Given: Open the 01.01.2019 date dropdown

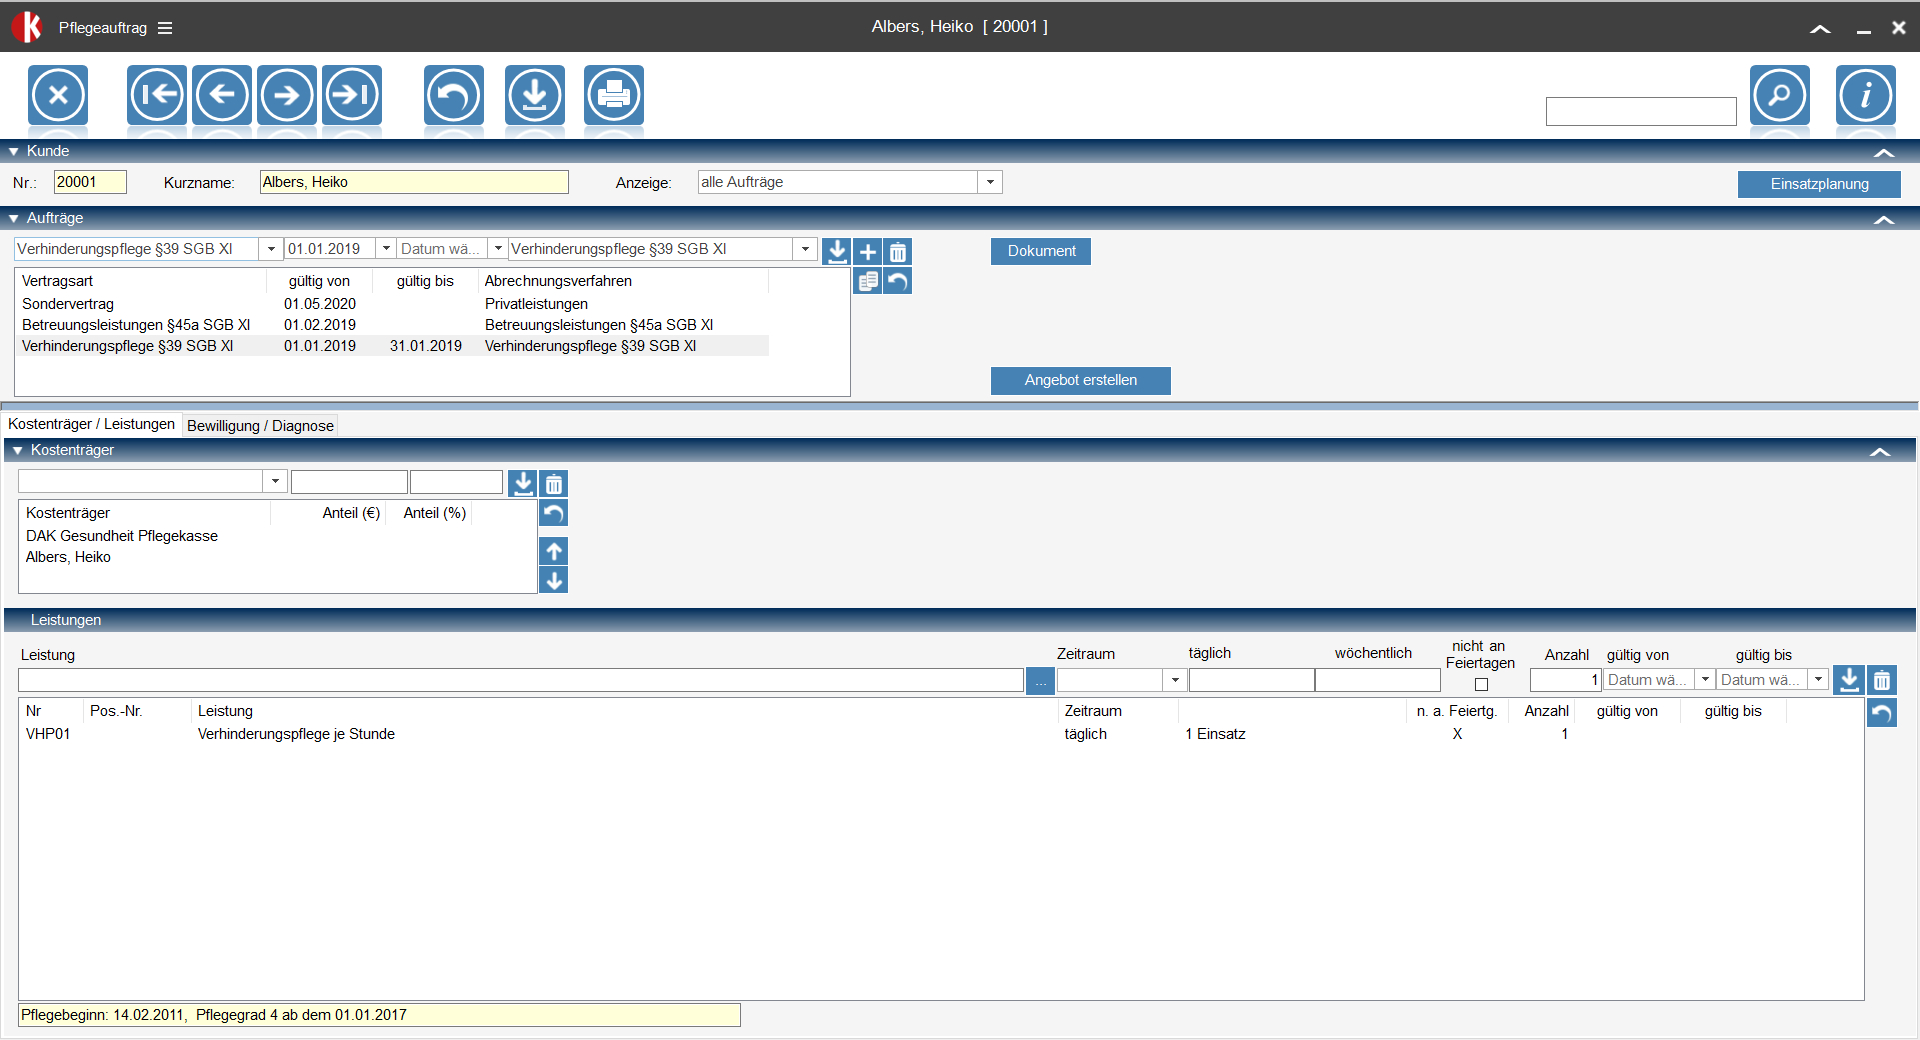Looking at the screenshot, I should [386, 249].
